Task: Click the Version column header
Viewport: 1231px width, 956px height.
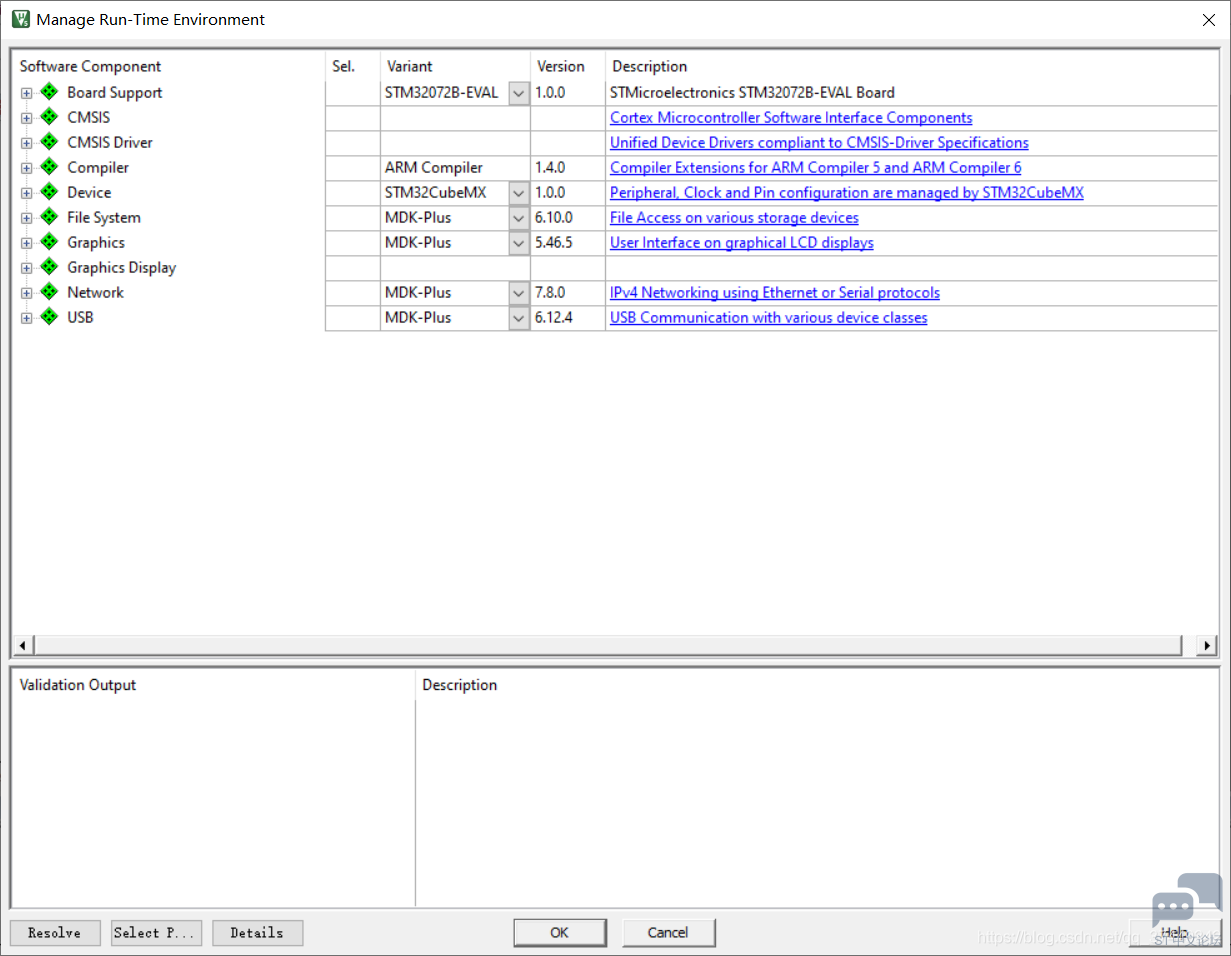Action: (561, 66)
